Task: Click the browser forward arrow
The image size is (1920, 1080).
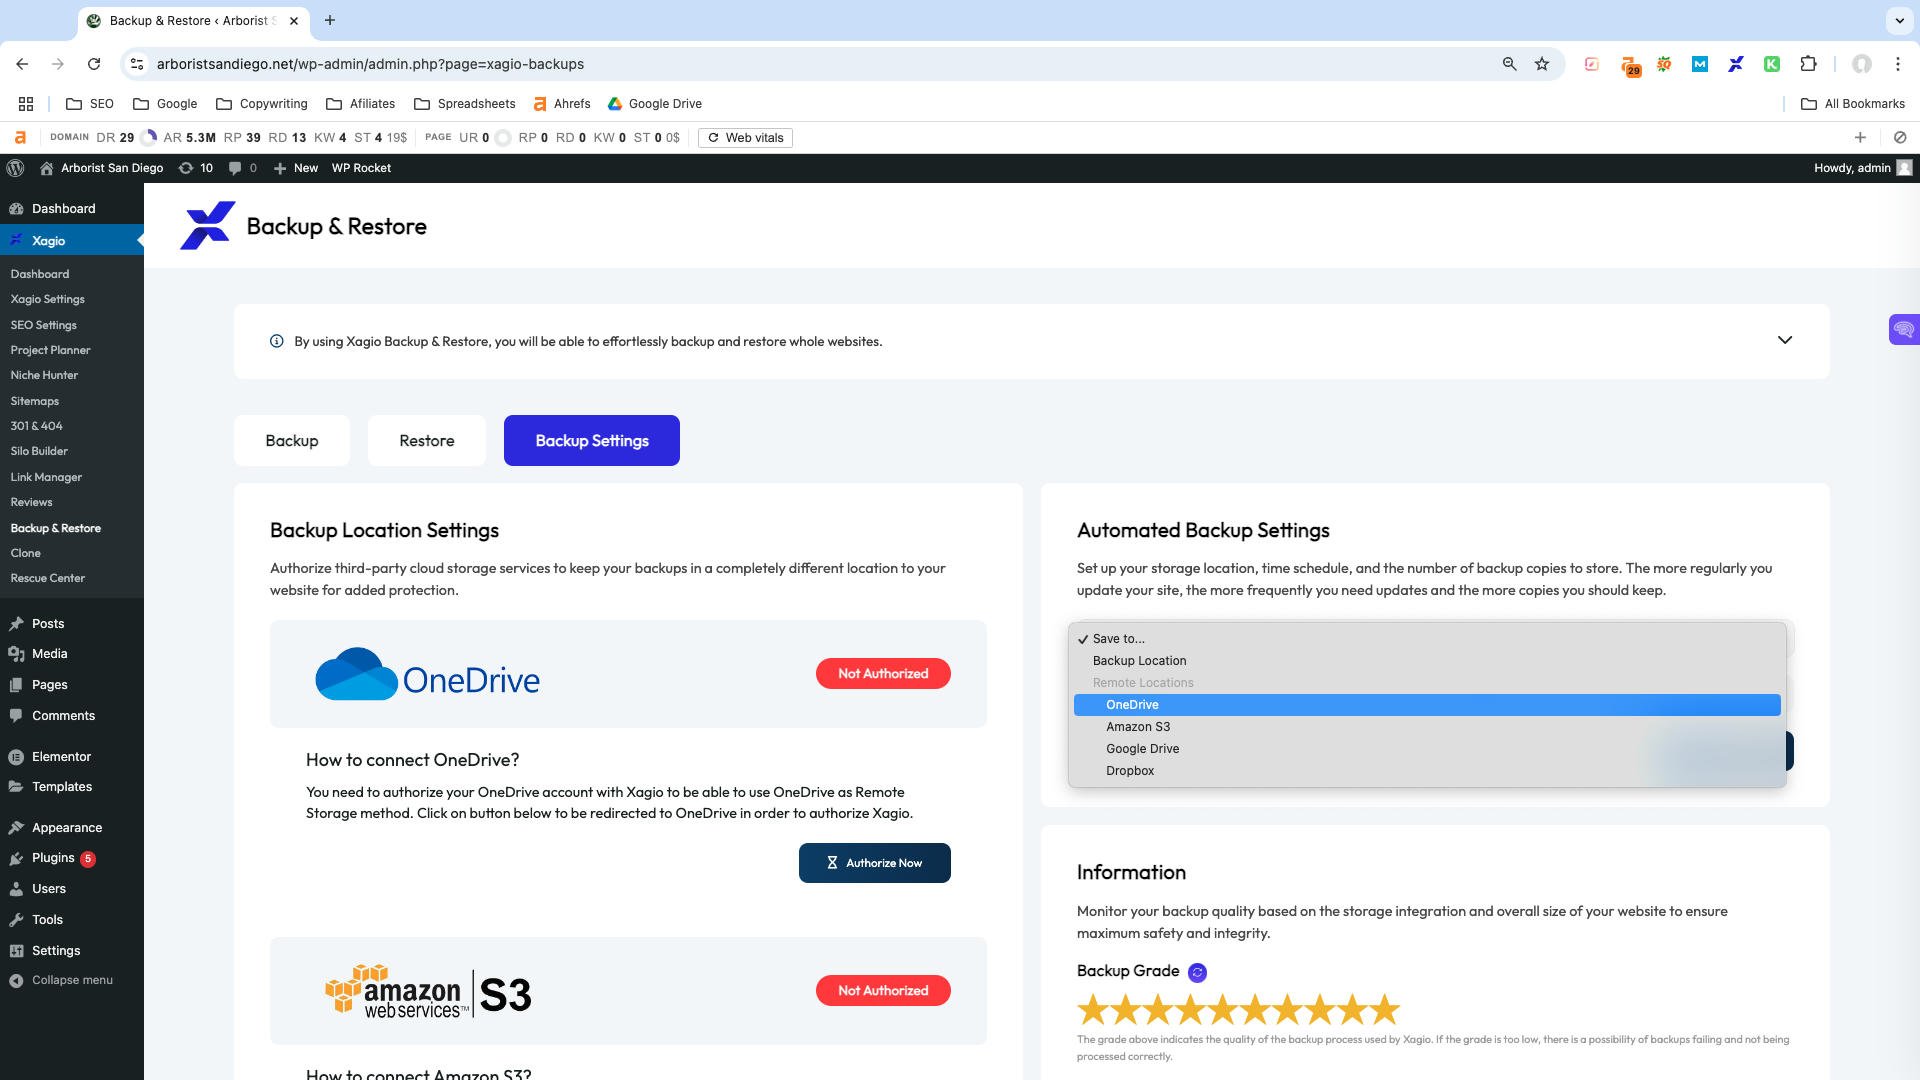Action: (x=58, y=64)
